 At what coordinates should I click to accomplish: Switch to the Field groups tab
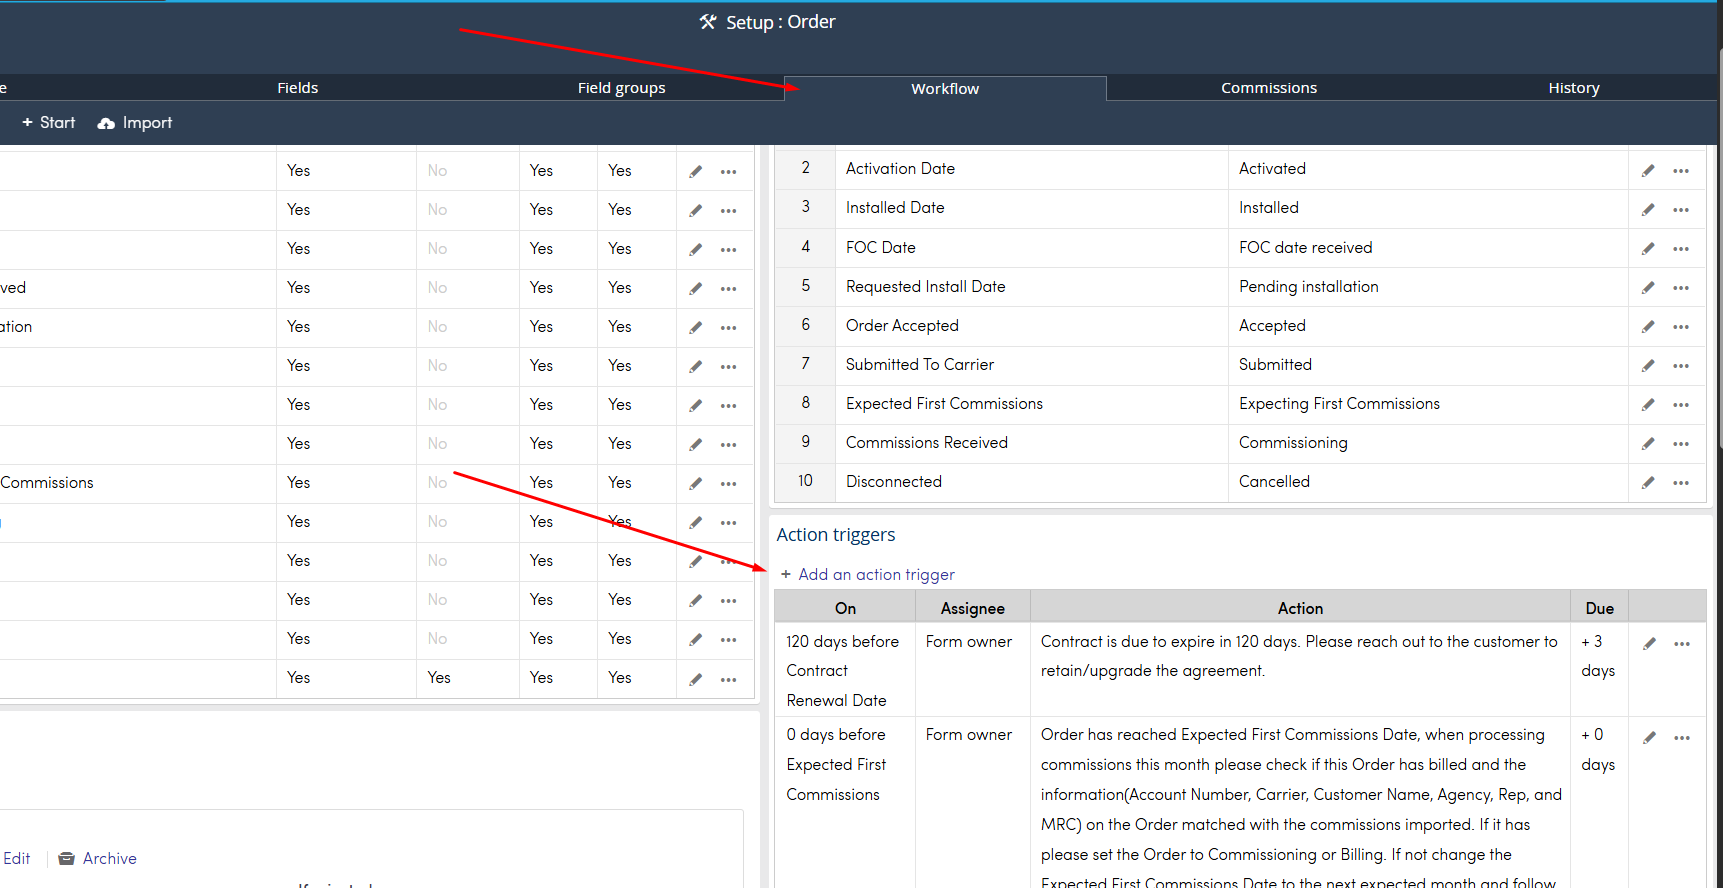coord(621,88)
